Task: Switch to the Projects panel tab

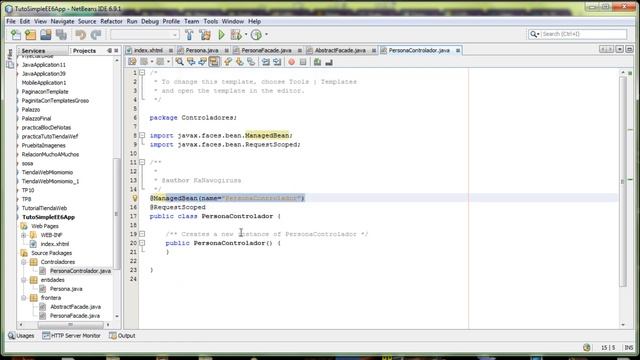Action: (x=84, y=51)
